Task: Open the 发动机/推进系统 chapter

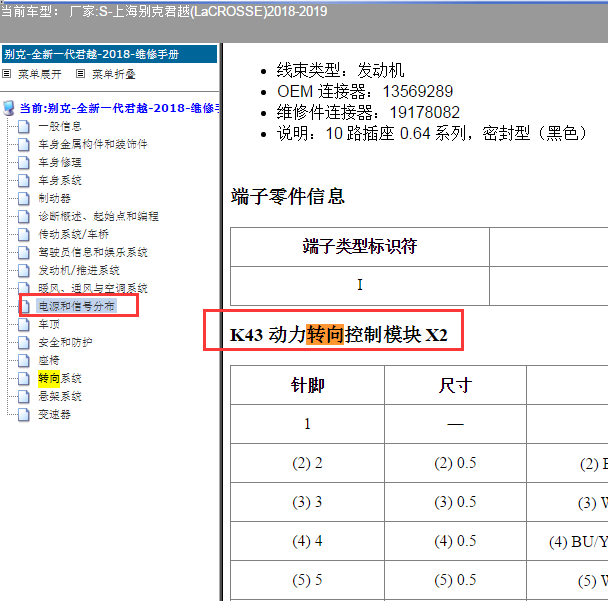Action: pos(79,270)
